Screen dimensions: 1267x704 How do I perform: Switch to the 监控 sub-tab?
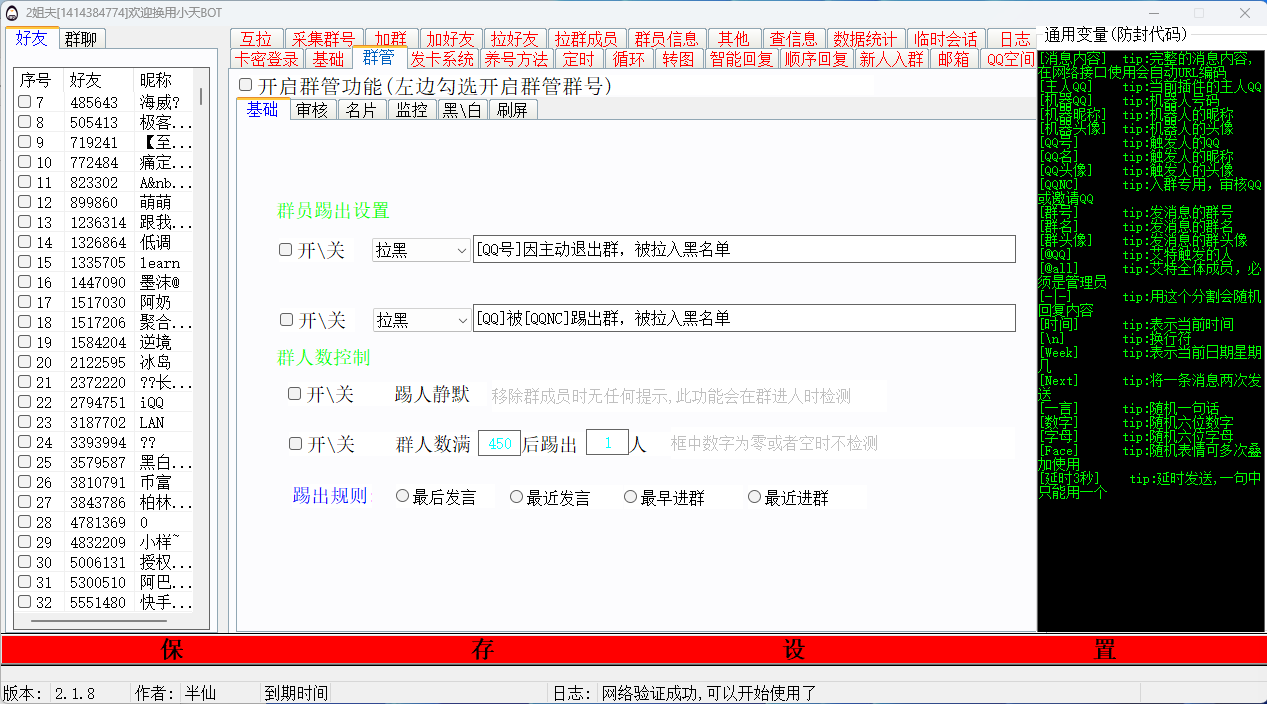click(x=411, y=110)
